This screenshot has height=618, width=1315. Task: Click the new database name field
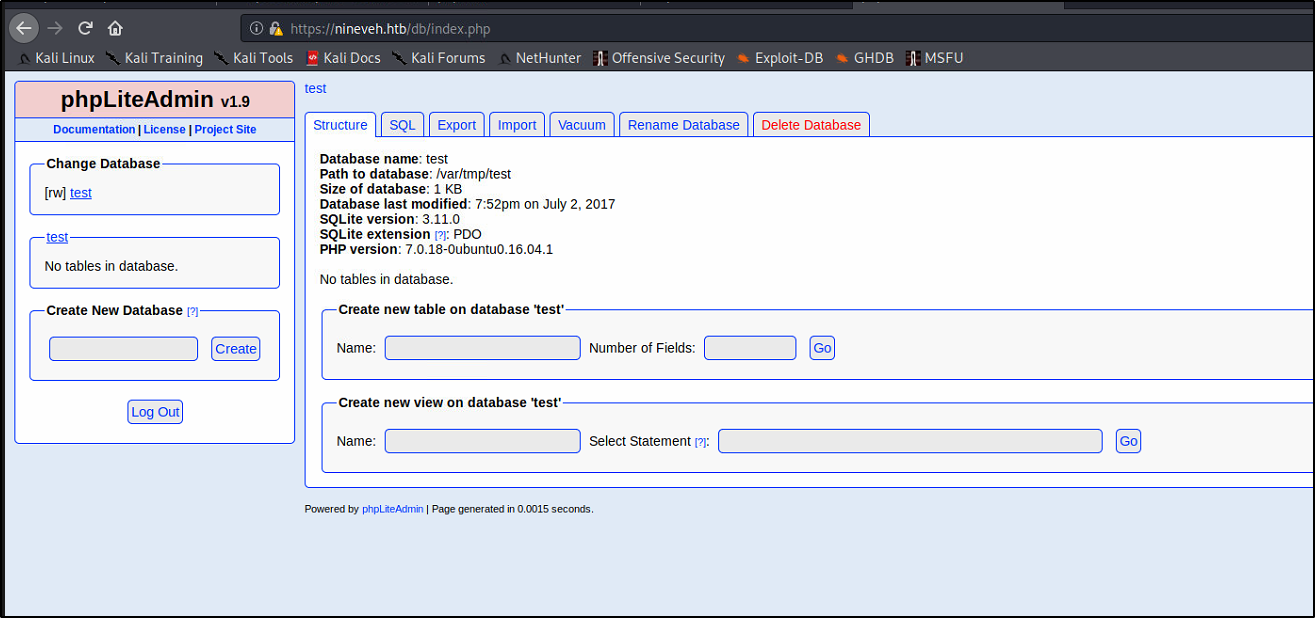point(124,349)
